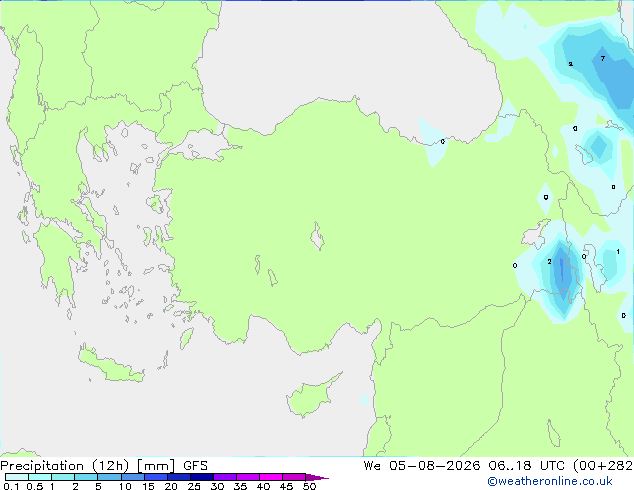Click the 20–25 mm dark blue swatch

tap(178, 477)
